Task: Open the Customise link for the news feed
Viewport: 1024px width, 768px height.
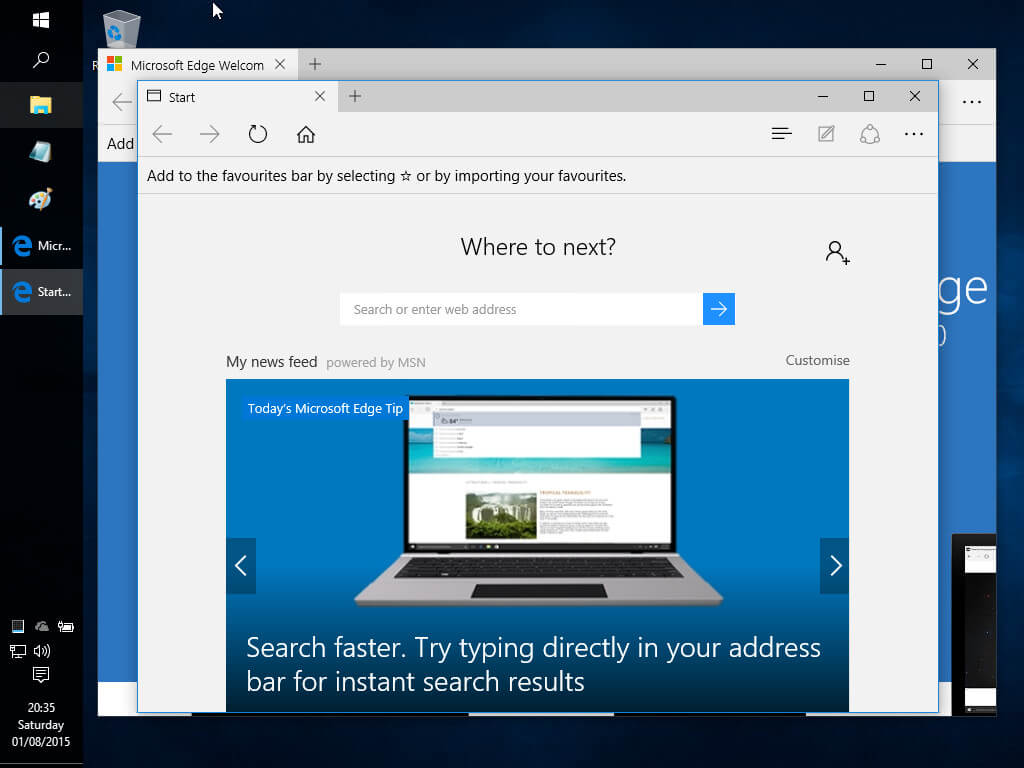Action: (817, 360)
